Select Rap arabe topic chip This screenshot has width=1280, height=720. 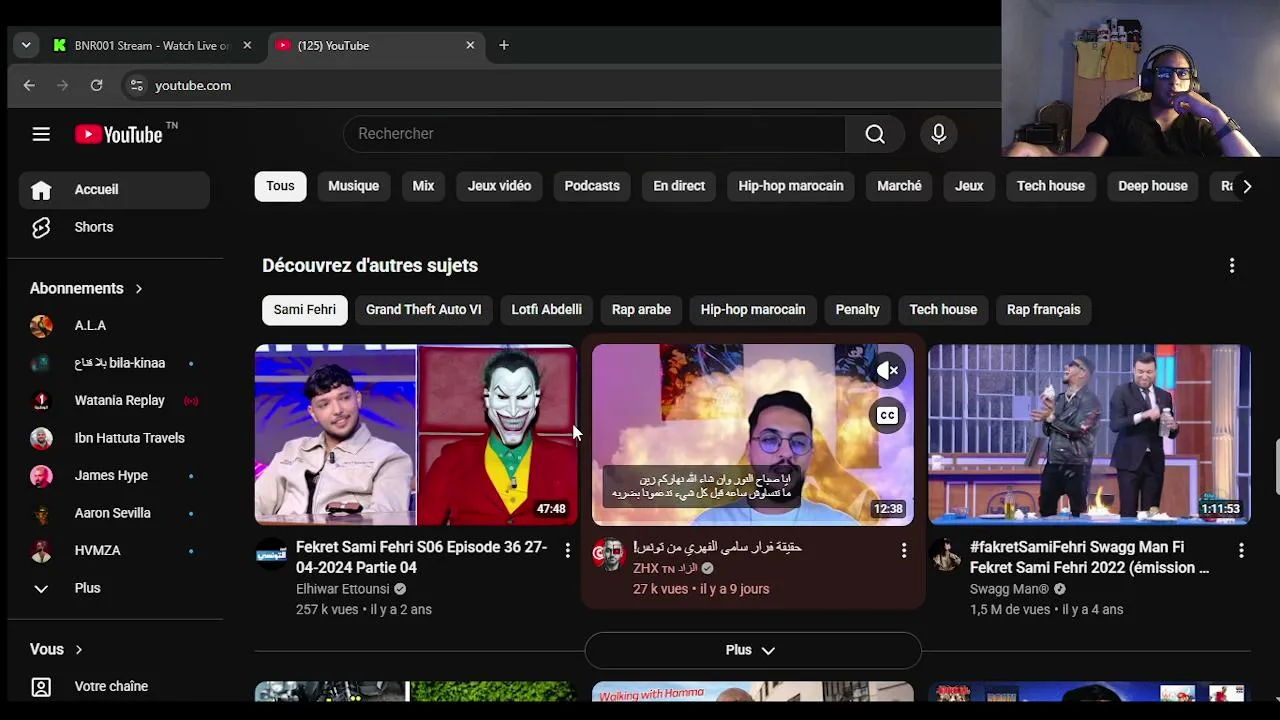coord(641,310)
